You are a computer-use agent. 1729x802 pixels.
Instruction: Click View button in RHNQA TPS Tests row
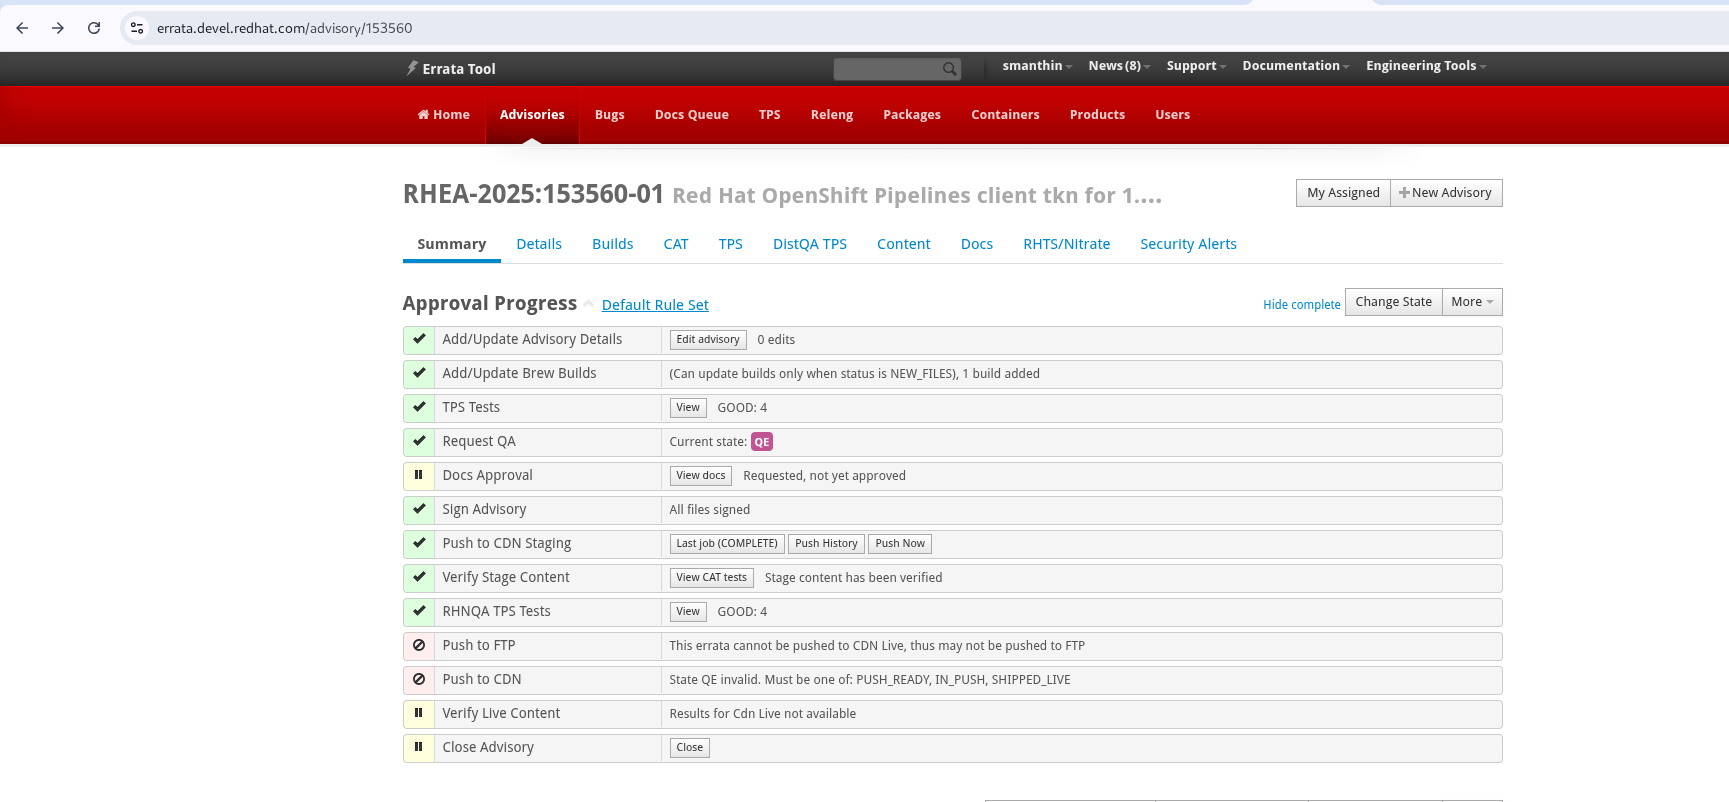[x=688, y=612]
